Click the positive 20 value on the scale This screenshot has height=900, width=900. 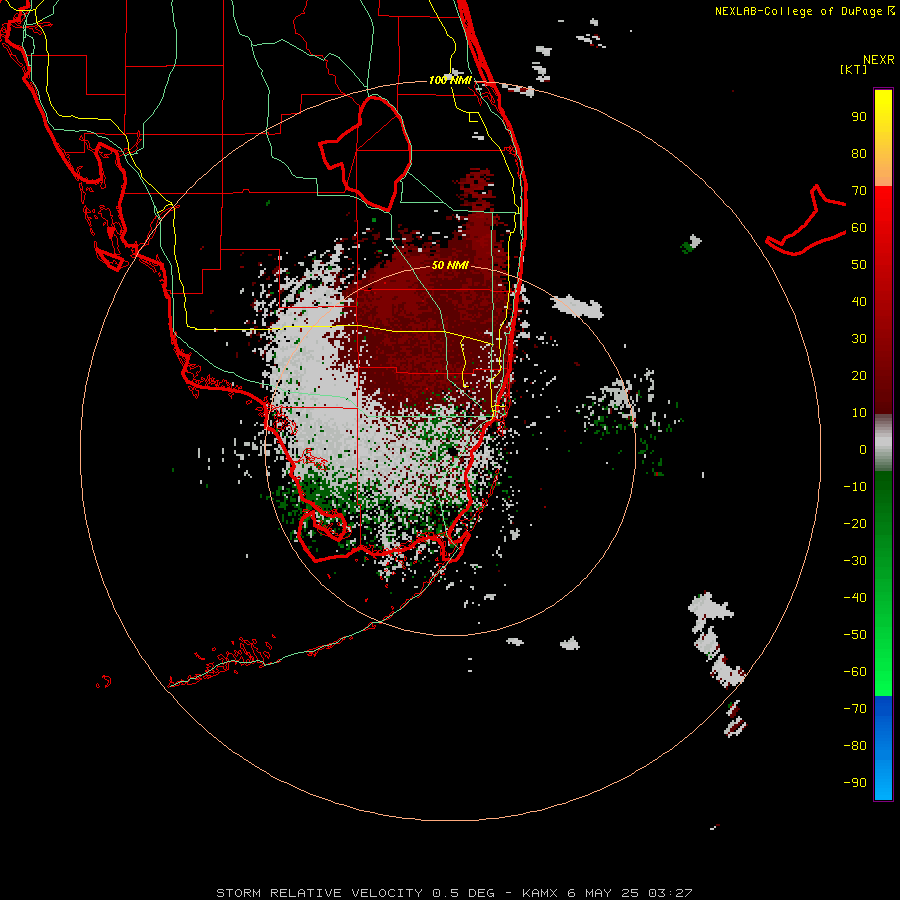point(859,375)
